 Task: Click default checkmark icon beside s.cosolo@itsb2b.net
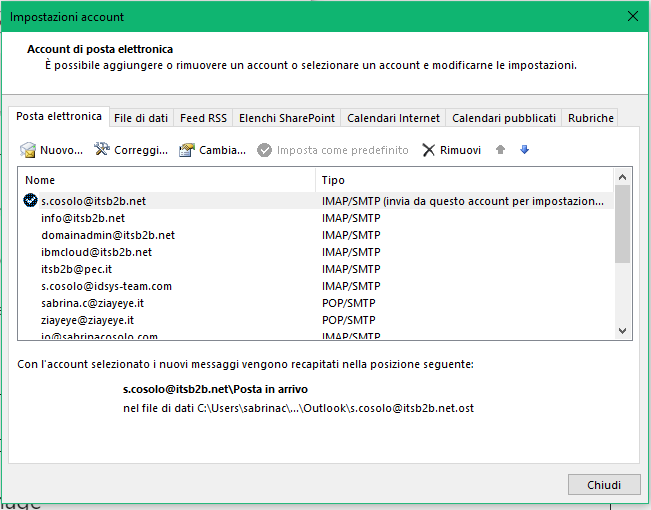pyautogui.click(x=30, y=201)
